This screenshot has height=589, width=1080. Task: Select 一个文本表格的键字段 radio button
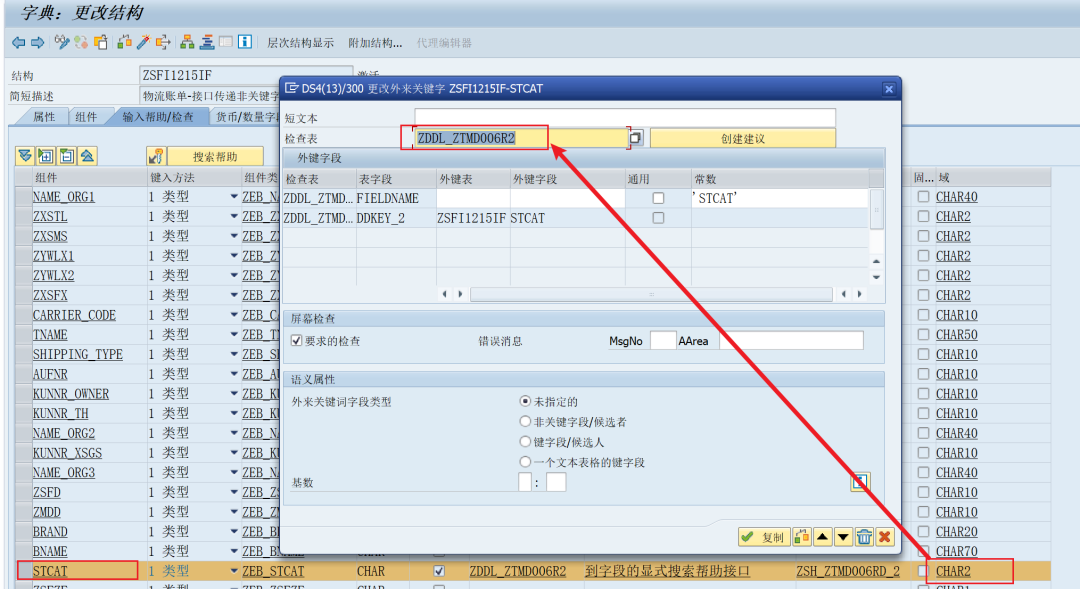(525, 462)
